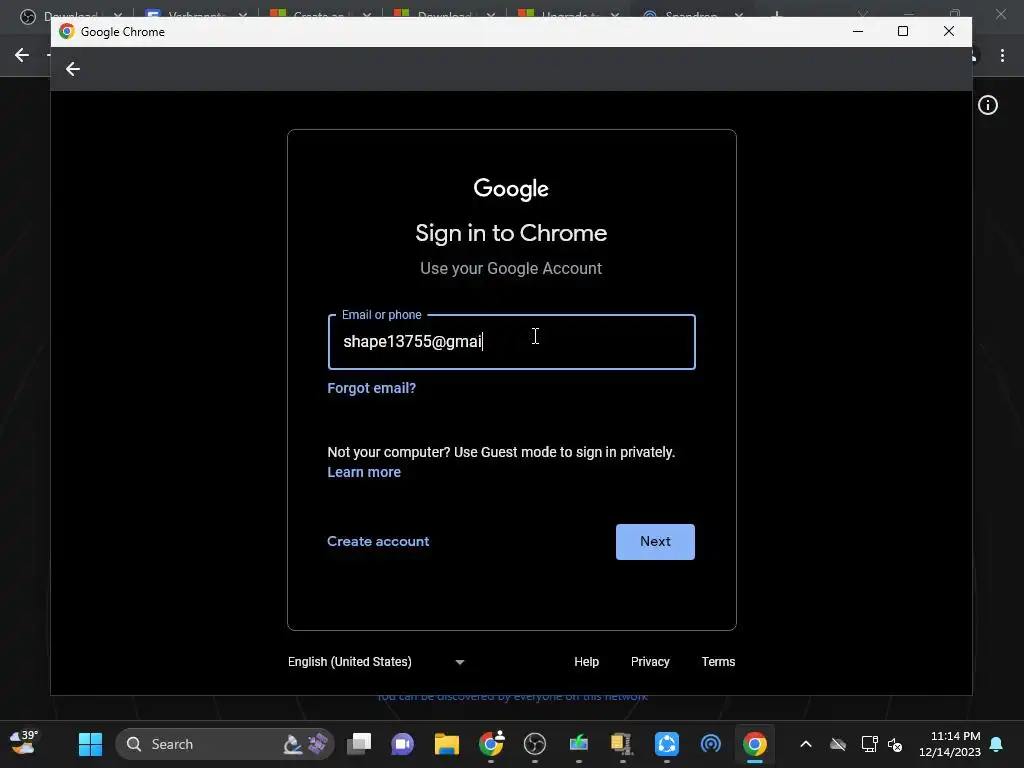Go back using the sign-in dialog's back arrow
Screen dimensions: 1024x768
tap(72, 69)
